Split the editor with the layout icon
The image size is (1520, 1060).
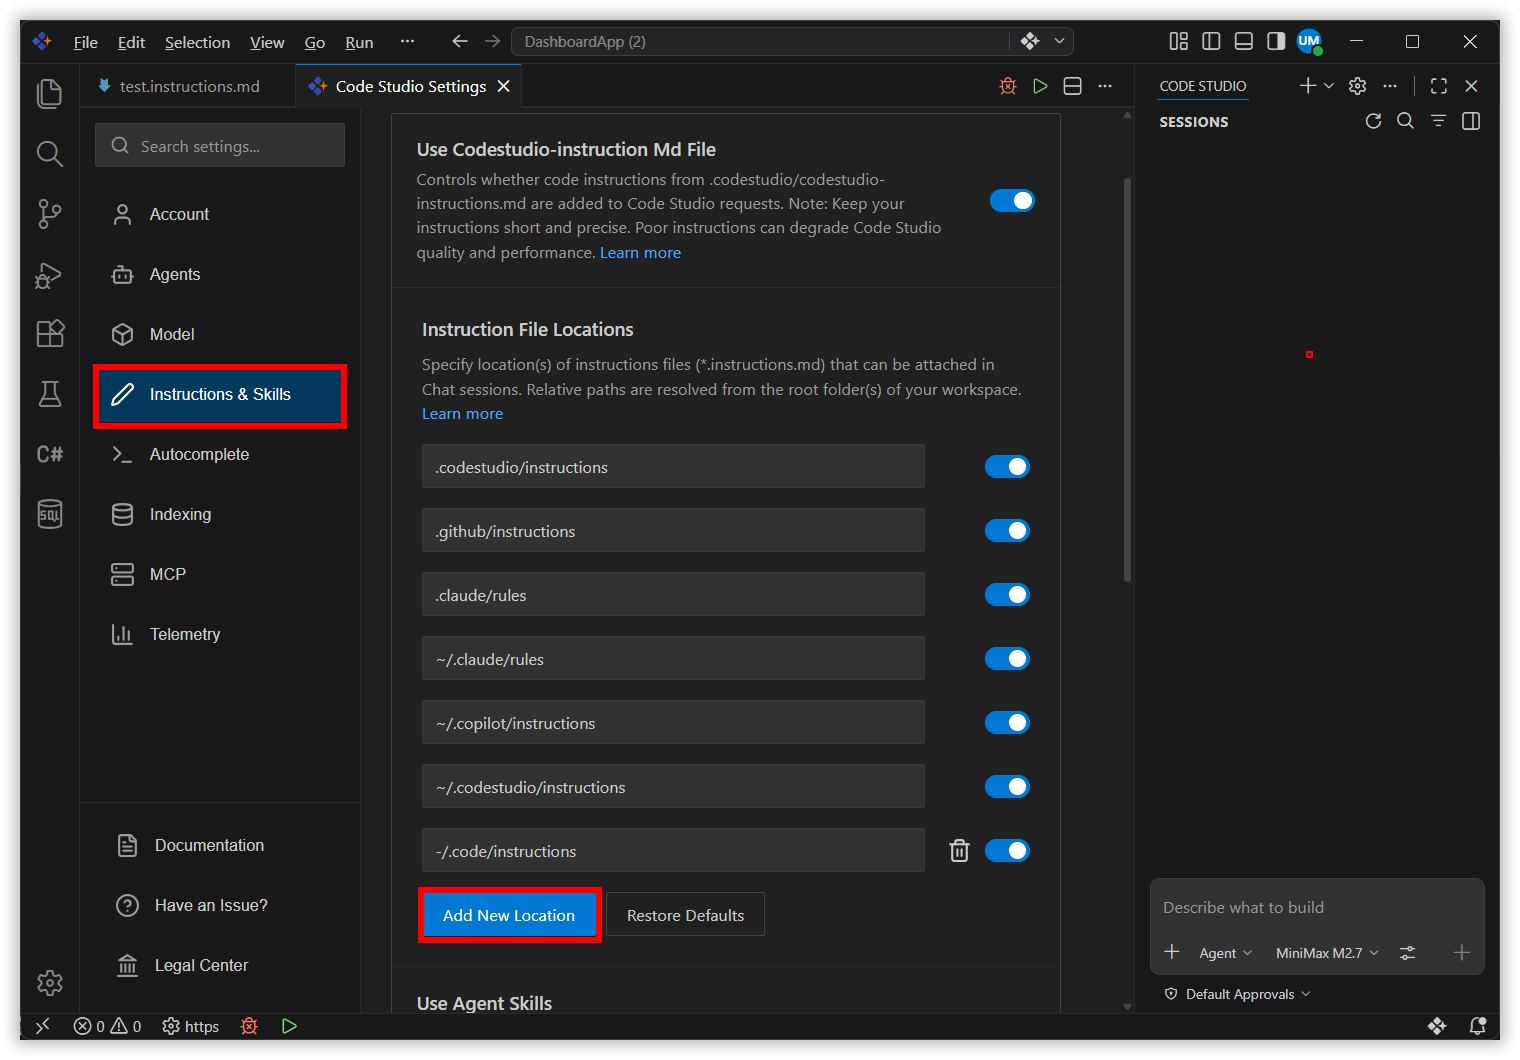click(x=1072, y=86)
